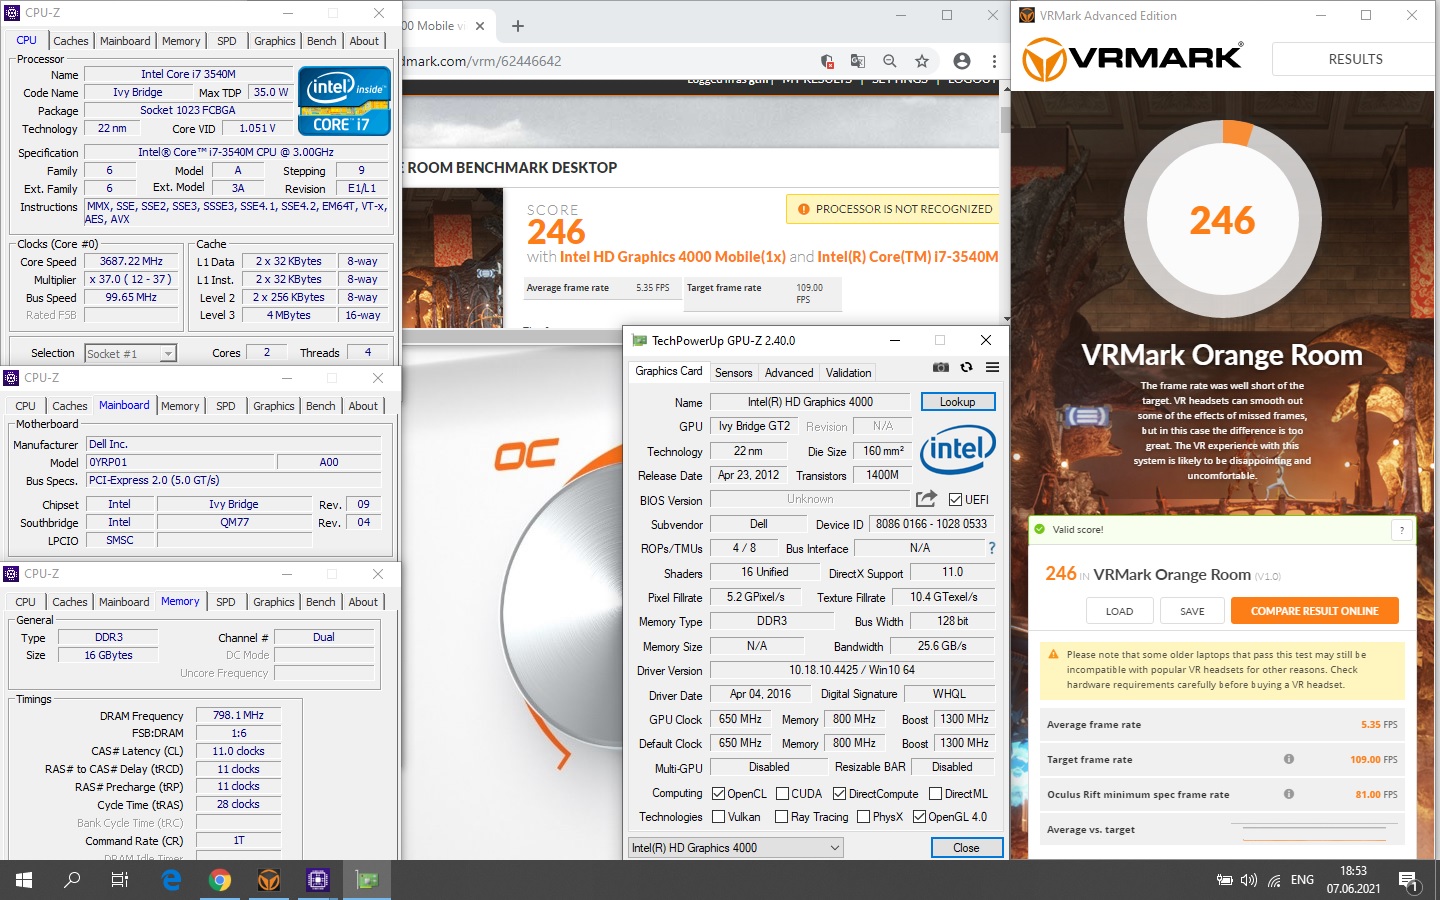Image resolution: width=1440 pixels, height=900 pixels.
Task: Click the BIOS export share icon in GPU-Z
Action: tap(927, 498)
